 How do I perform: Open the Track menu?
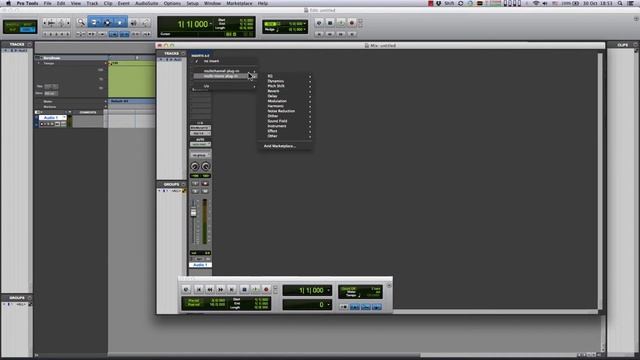[x=92, y=3]
